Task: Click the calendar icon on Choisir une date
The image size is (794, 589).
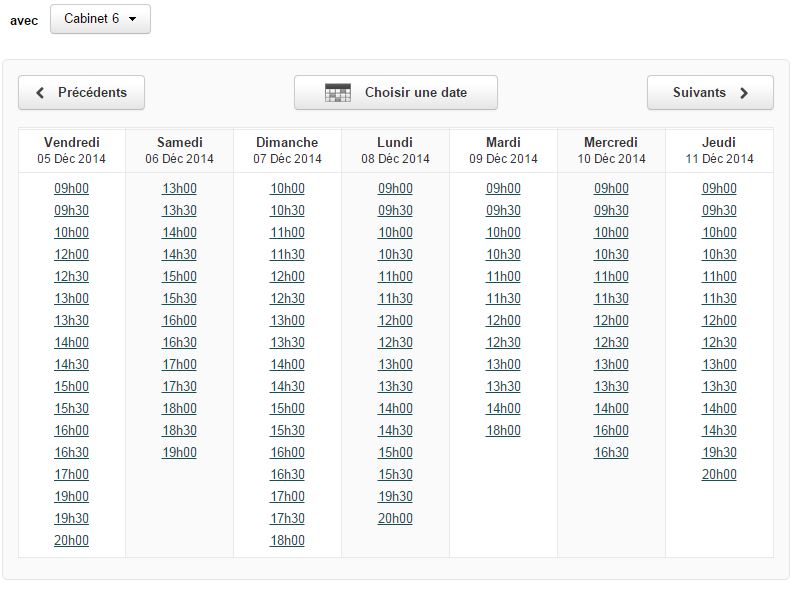Action: (x=338, y=93)
